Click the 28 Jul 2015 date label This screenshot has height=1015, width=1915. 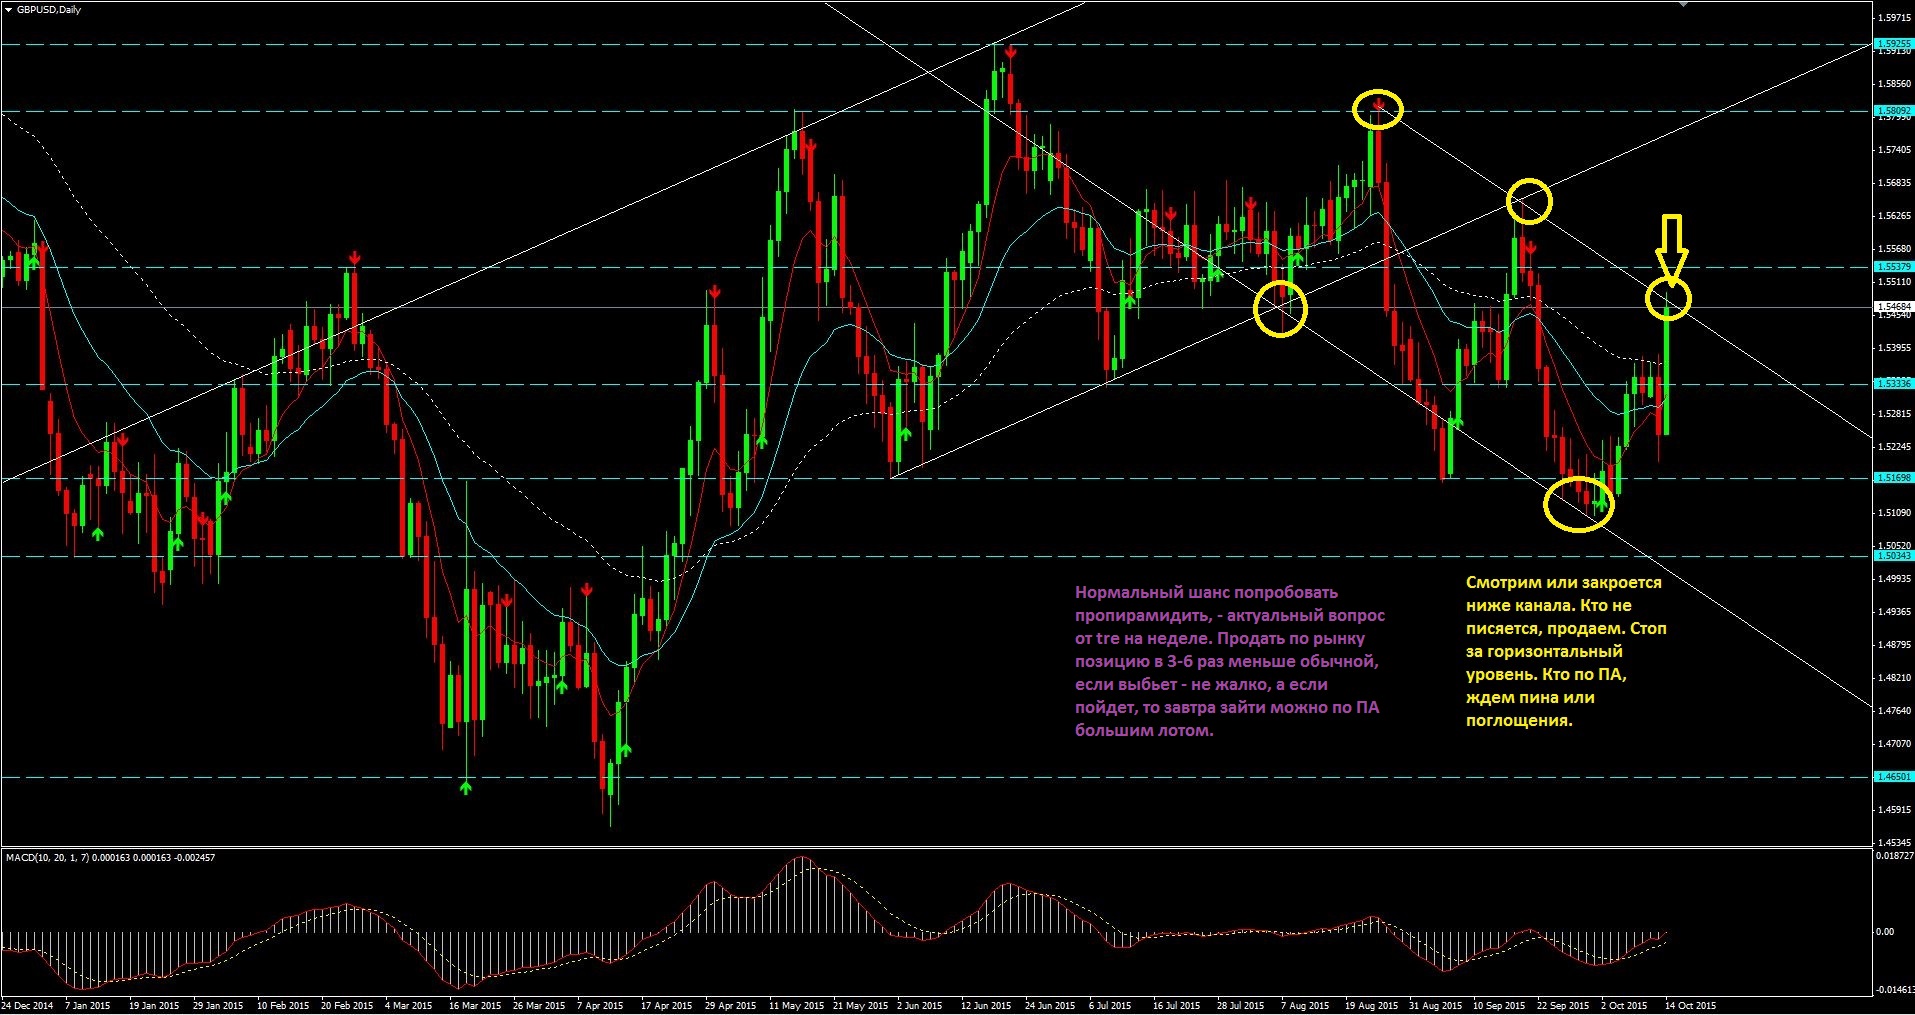(x=1241, y=1006)
